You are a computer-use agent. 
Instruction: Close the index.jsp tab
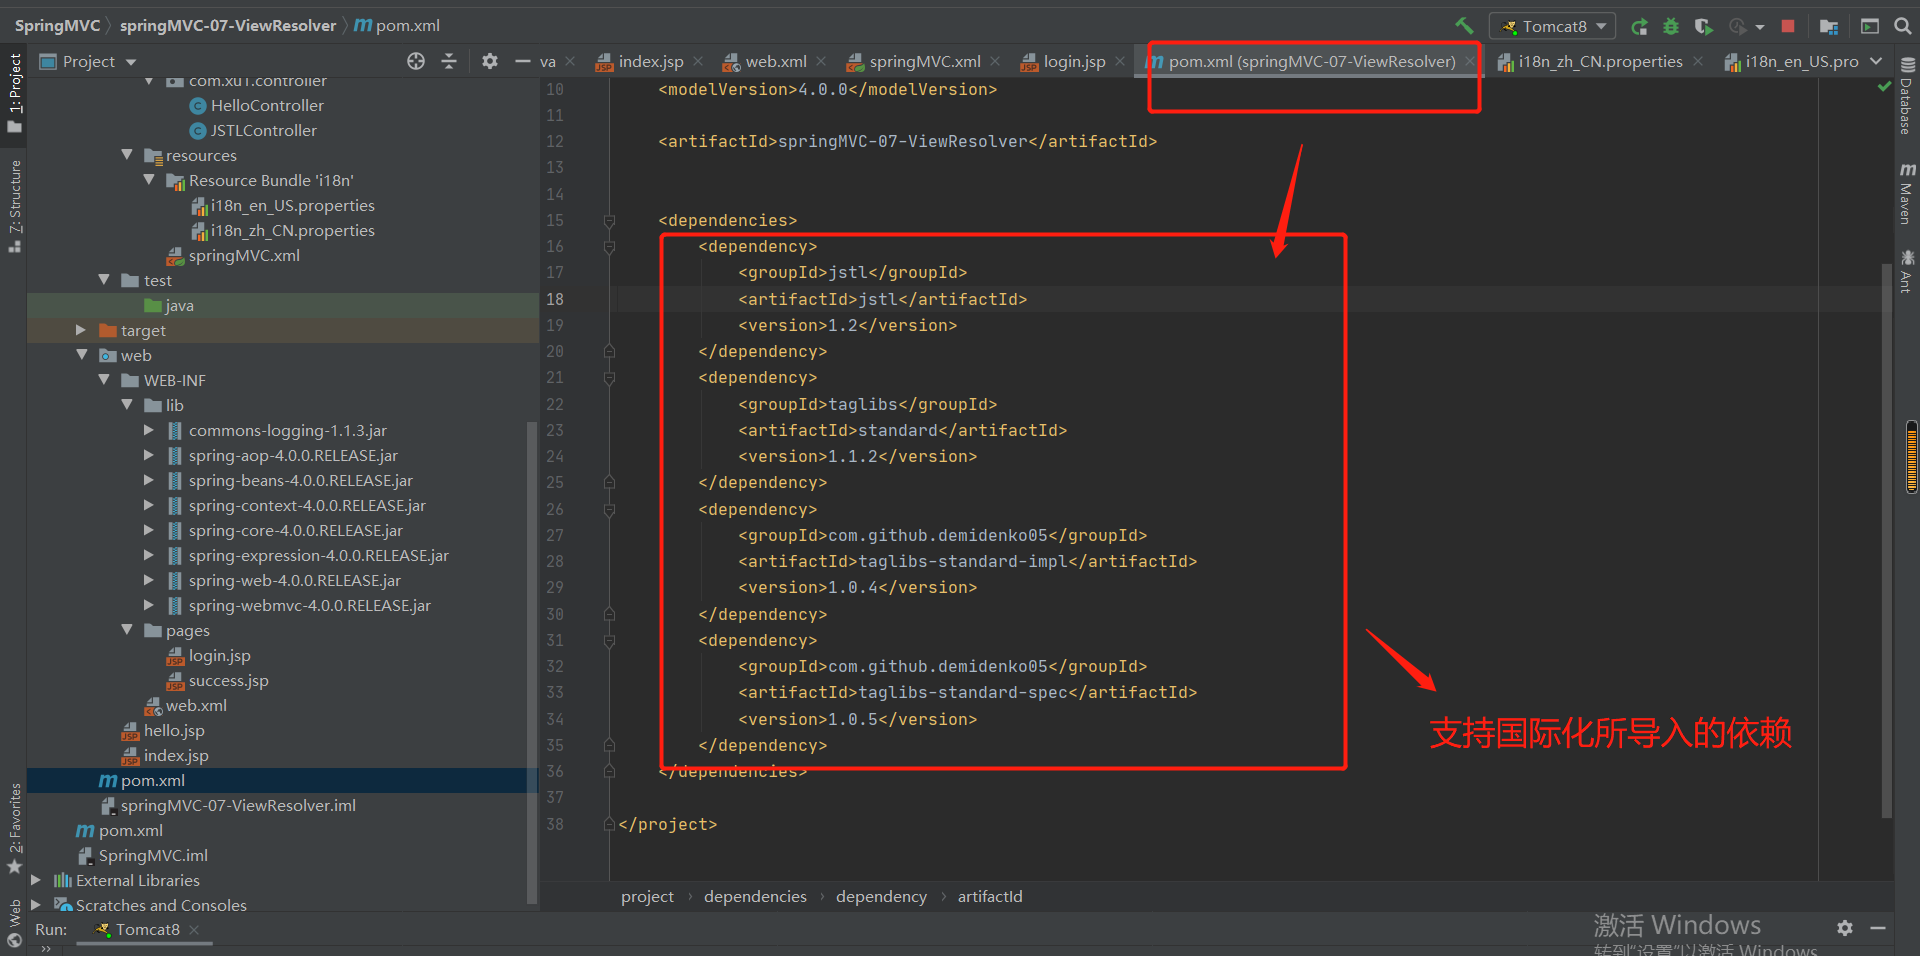coord(698,61)
